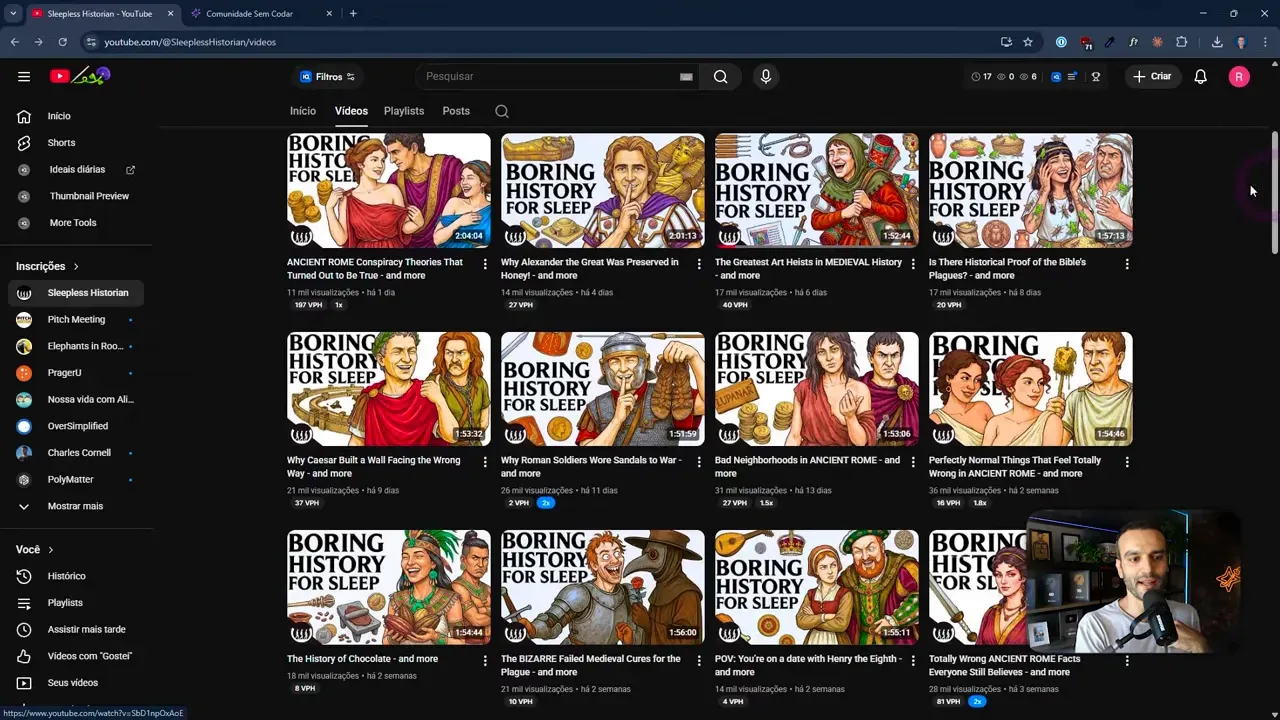The image size is (1280, 720).
Task: Open the three-dot options menu on the ANCIENT ROME Conspiracy video
Action: [x=485, y=263]
